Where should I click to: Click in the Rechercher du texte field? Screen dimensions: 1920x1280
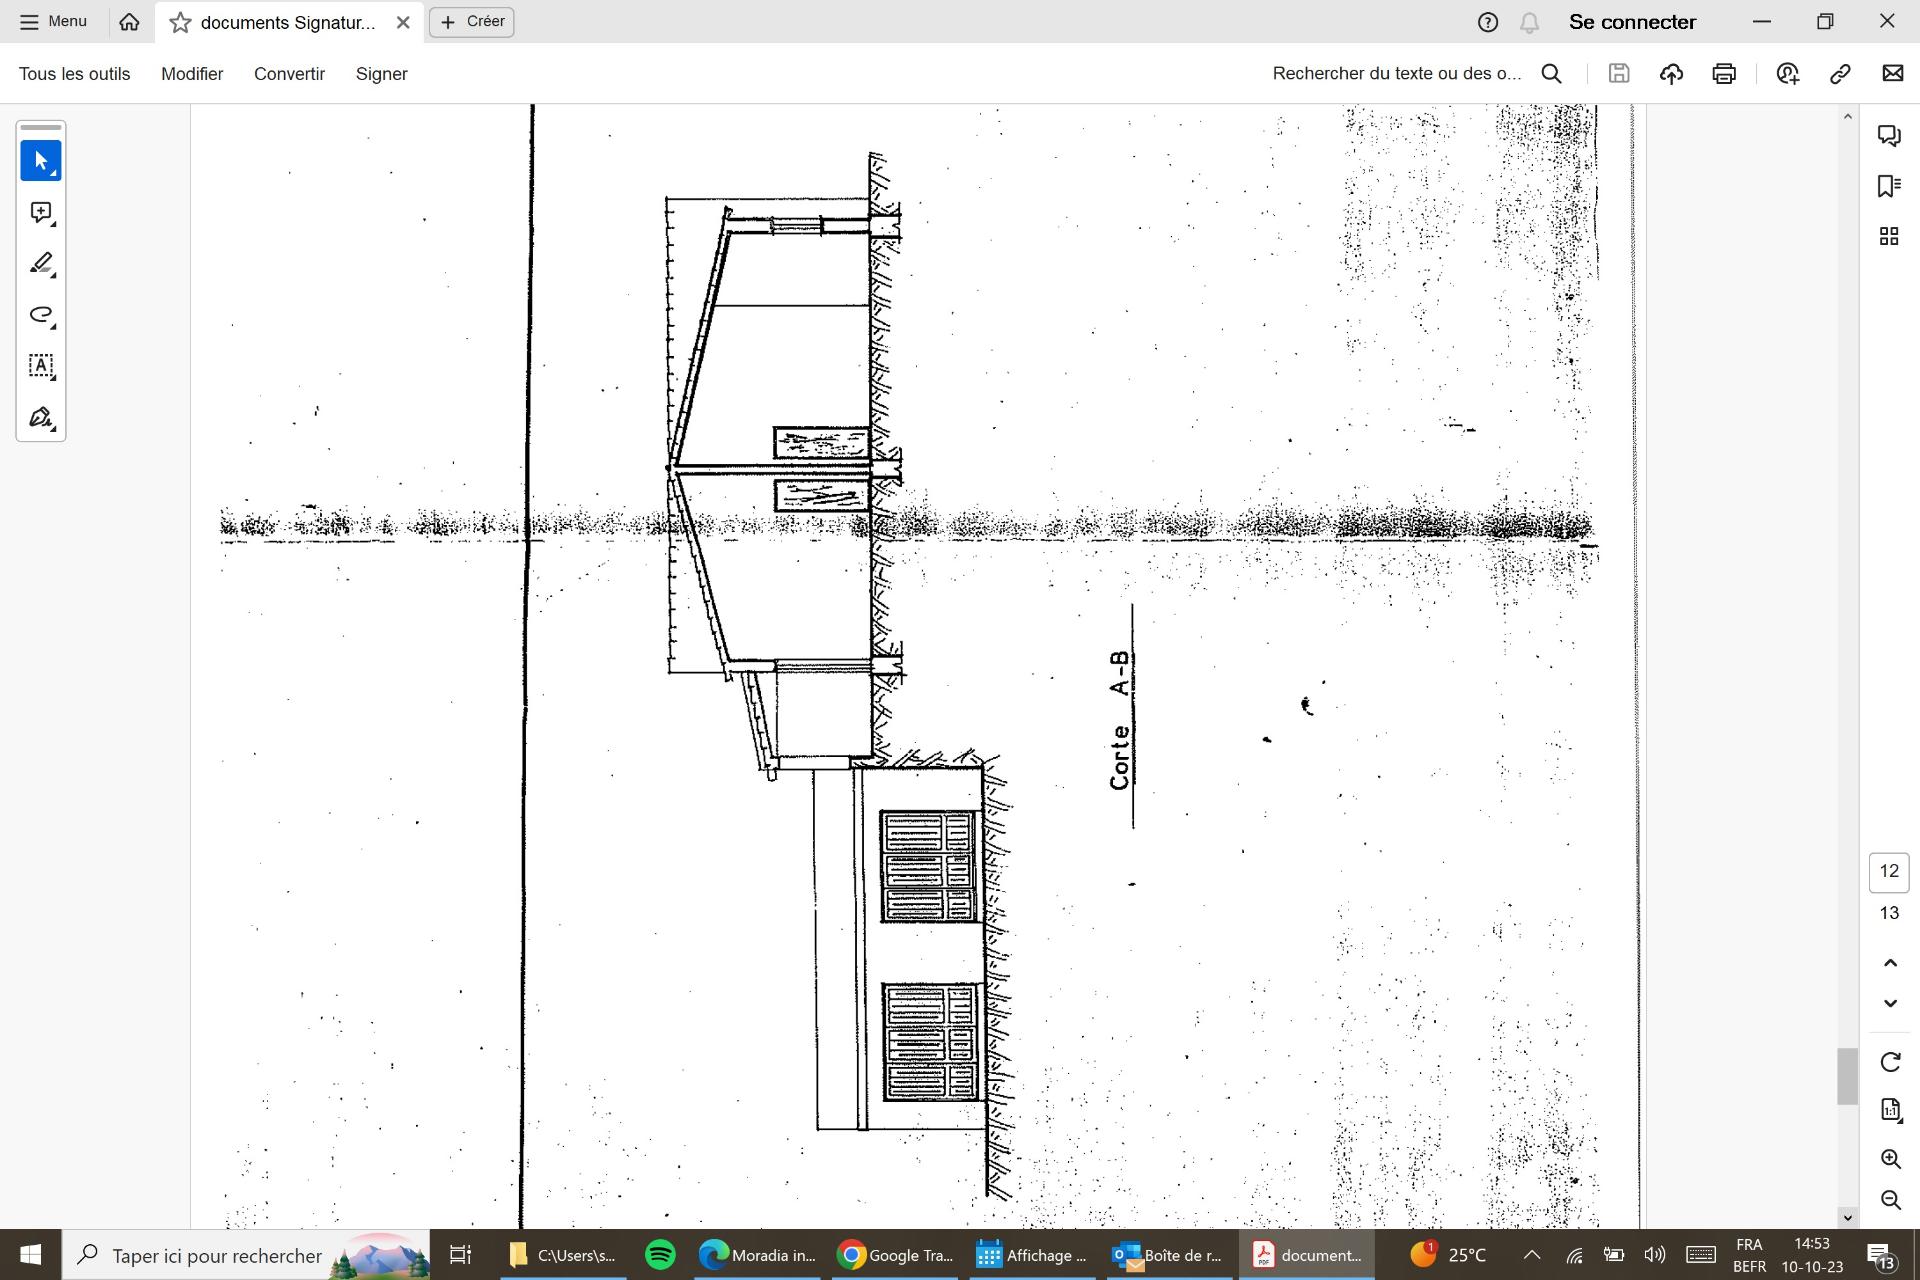click(x=1396, y=74)
